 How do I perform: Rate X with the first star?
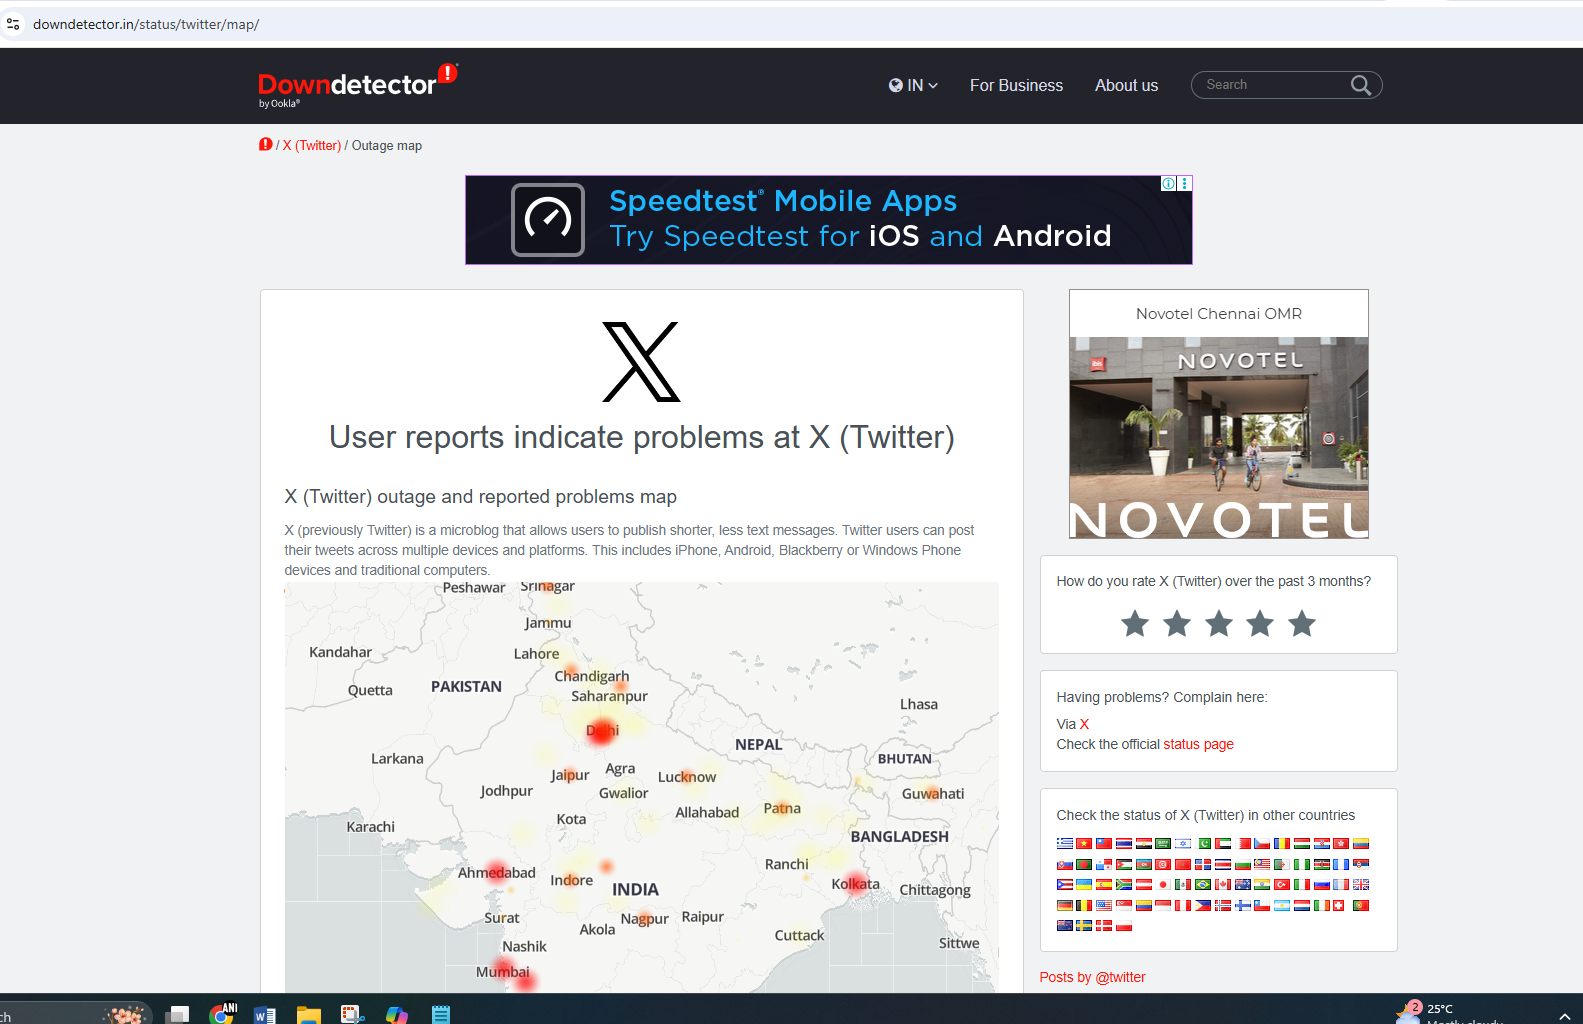[x=1135, y=624]
